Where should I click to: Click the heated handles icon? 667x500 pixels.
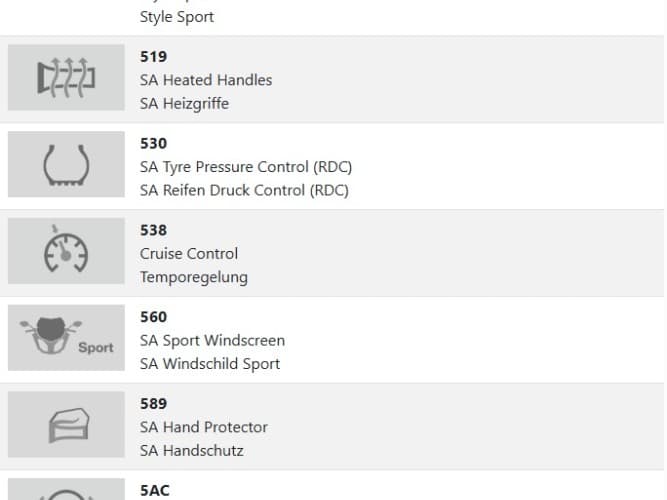[x=66, y=78]
